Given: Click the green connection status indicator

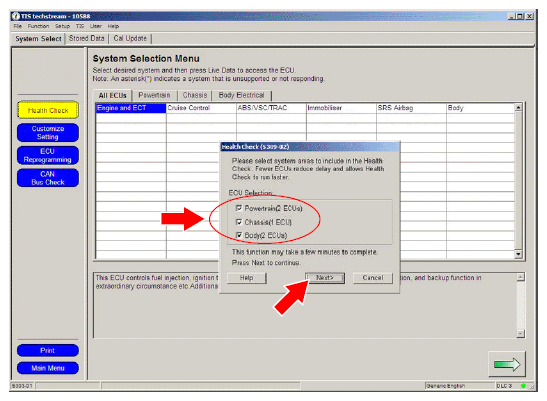Looking at the screenshot, I should [523, 386].
